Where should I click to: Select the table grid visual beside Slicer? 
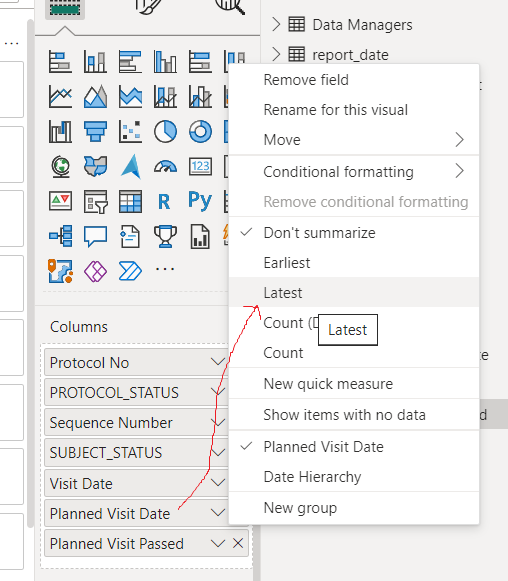[130, 201]
